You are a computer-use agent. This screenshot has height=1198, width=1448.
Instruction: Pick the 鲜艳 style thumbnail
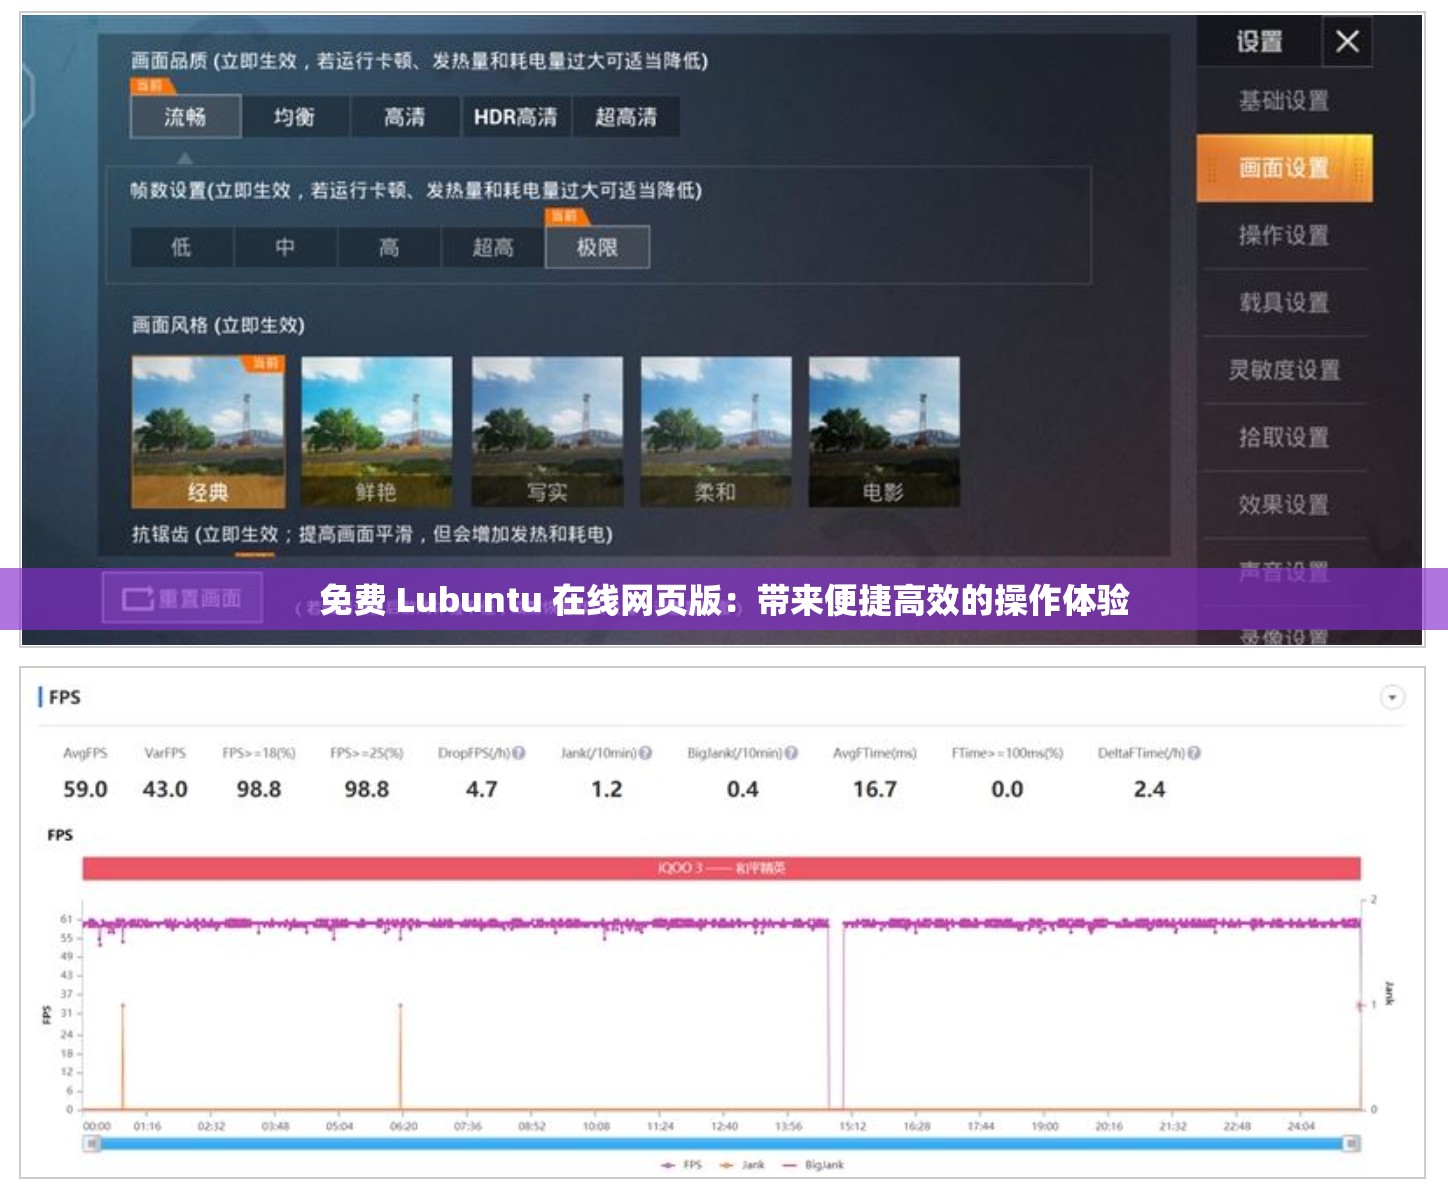tap(376, 432)
